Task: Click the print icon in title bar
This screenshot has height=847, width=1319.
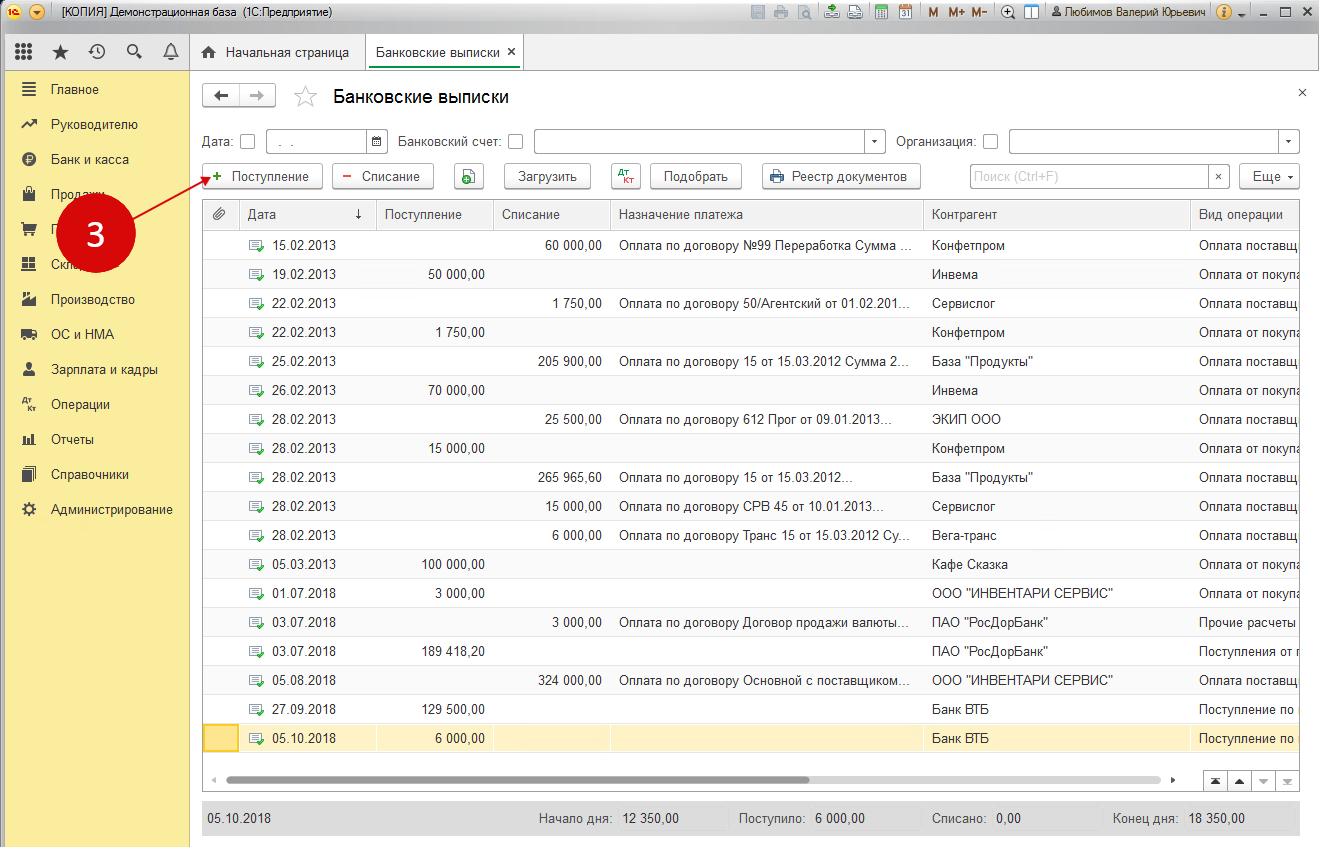Action: point(780,12)
